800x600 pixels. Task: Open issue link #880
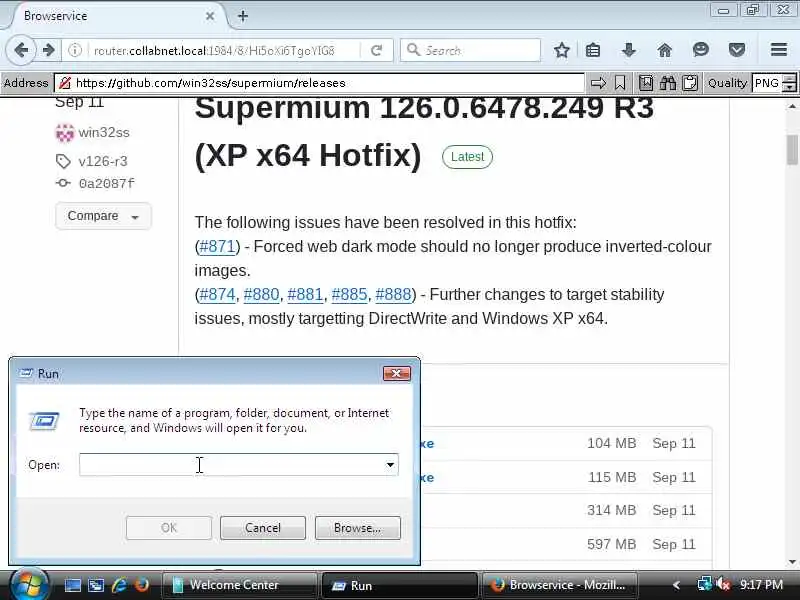261,294
